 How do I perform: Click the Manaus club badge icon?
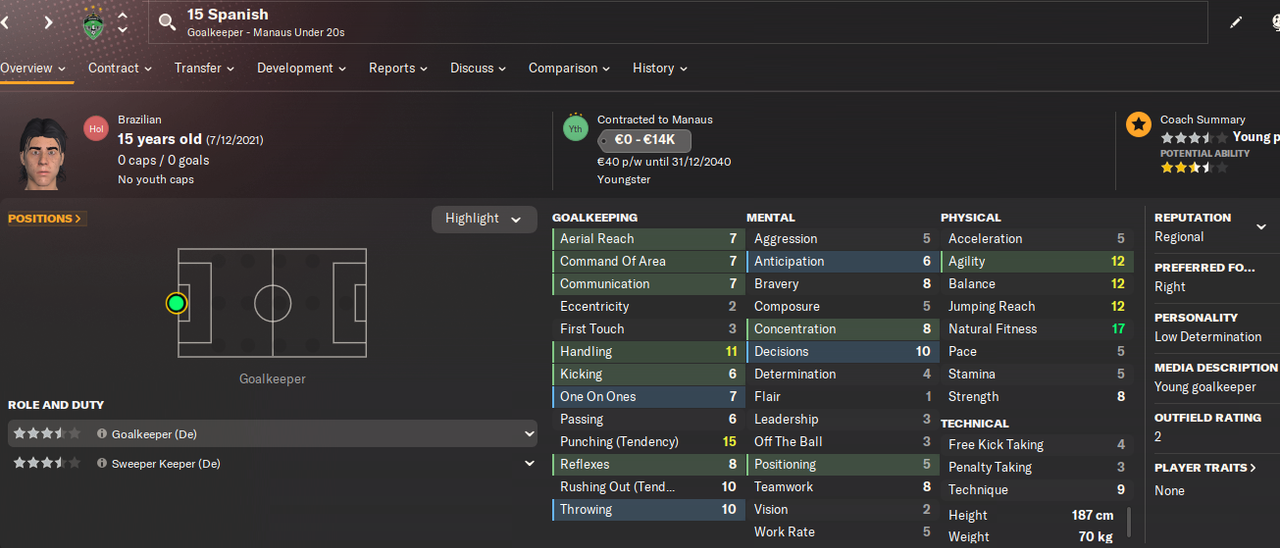tap(93, 23)
